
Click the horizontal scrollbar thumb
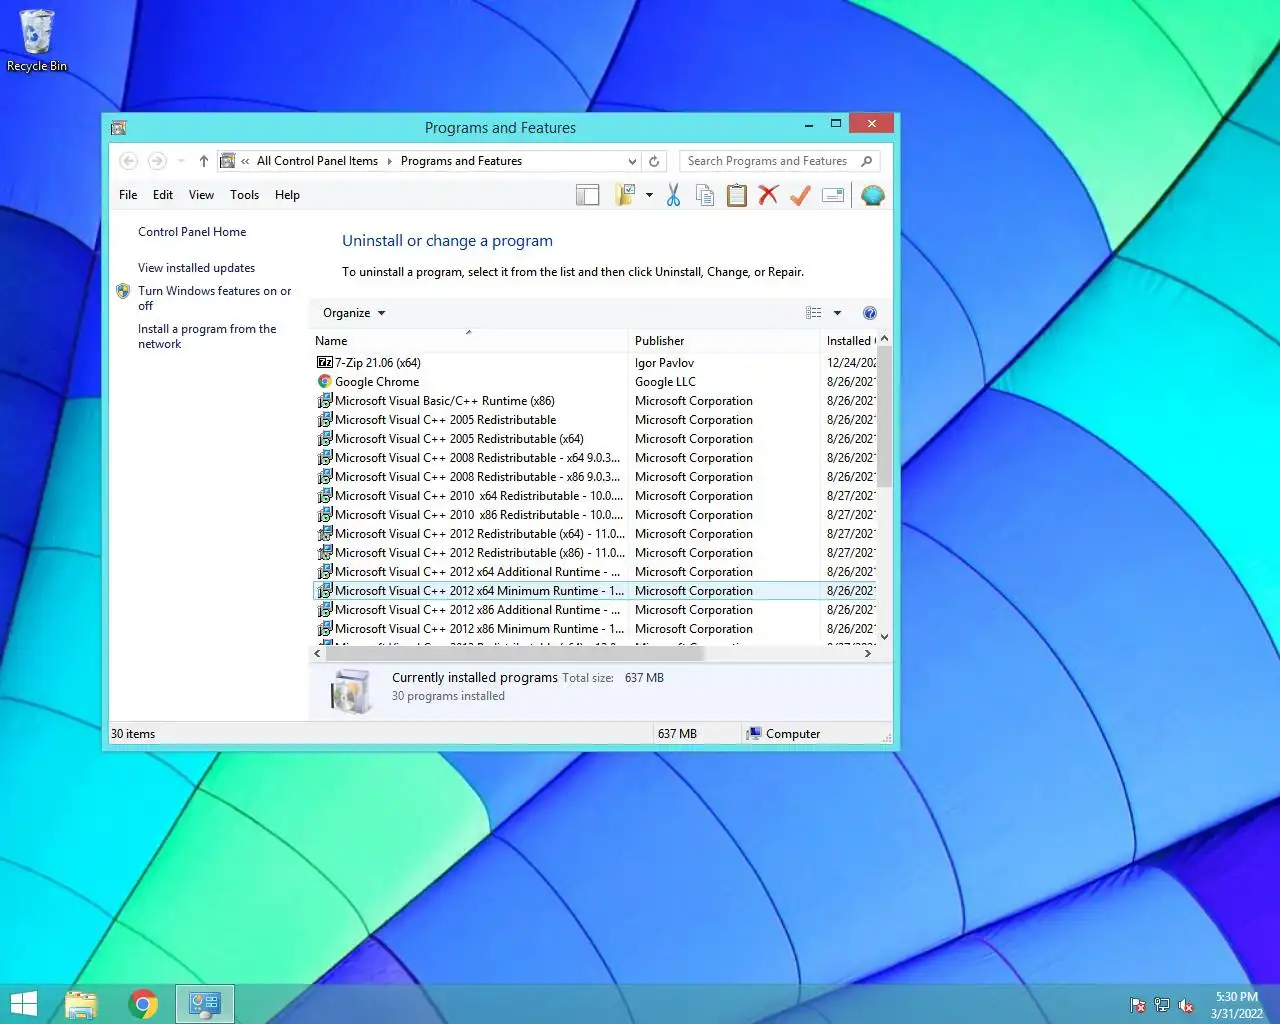tap(515, 653)
